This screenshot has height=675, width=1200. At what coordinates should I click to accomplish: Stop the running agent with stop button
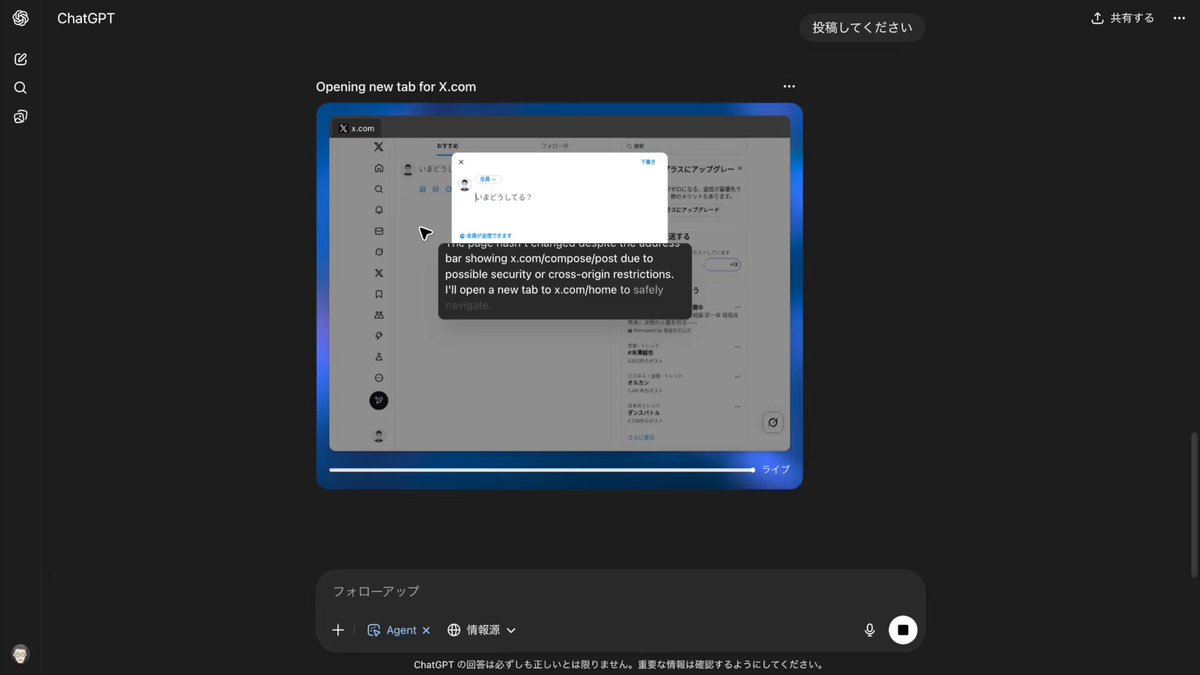(x=903, y=630)
